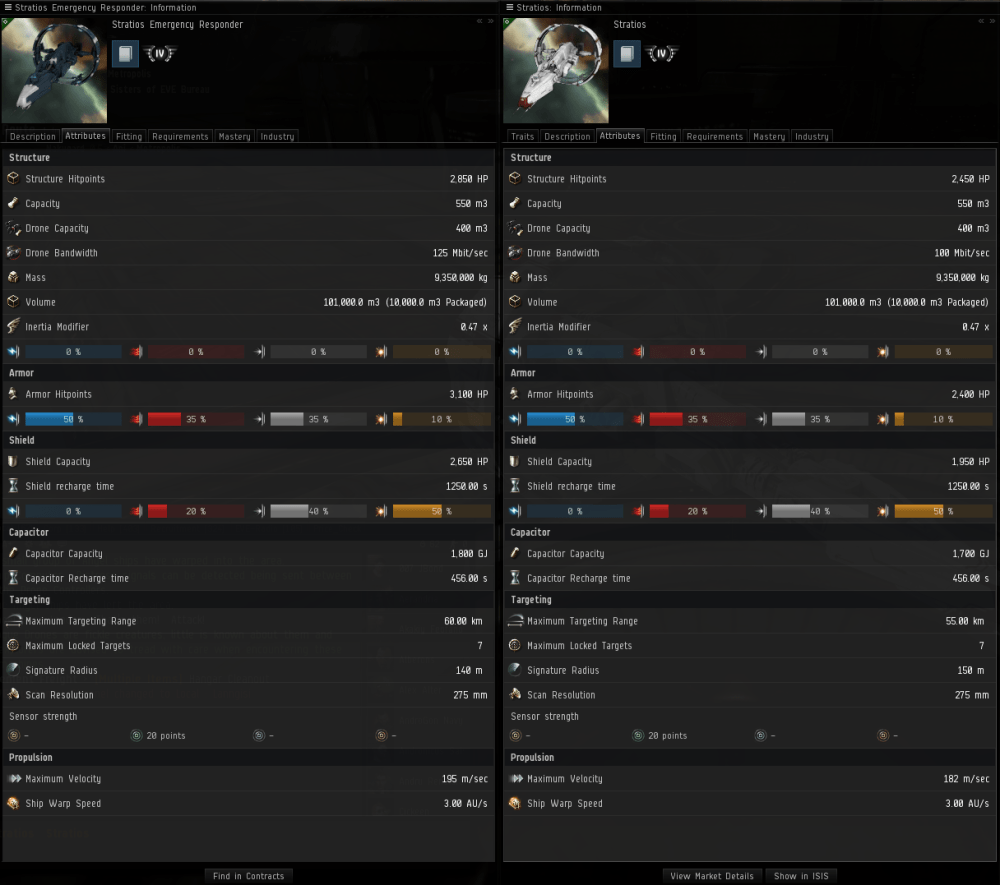Switch to the Fitting tab
Viewport: 1000px width, 885px height.
(x=128, y=136)
